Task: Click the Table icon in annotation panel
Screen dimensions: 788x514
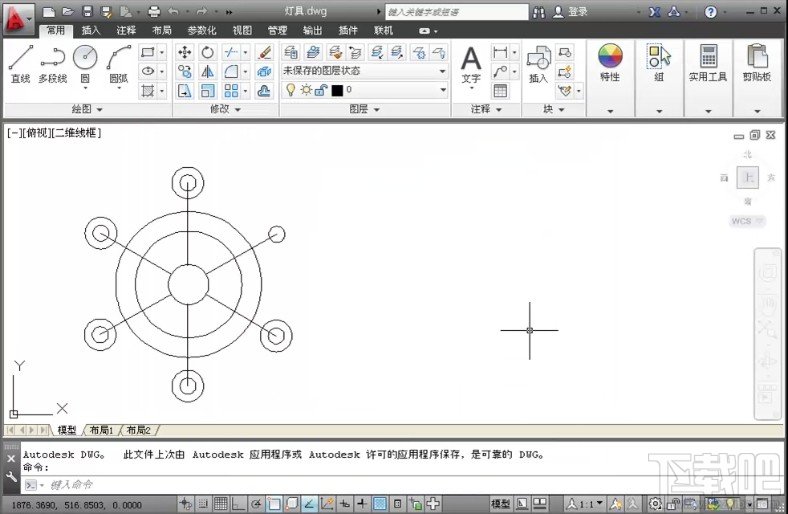Action: click(500, 91)
